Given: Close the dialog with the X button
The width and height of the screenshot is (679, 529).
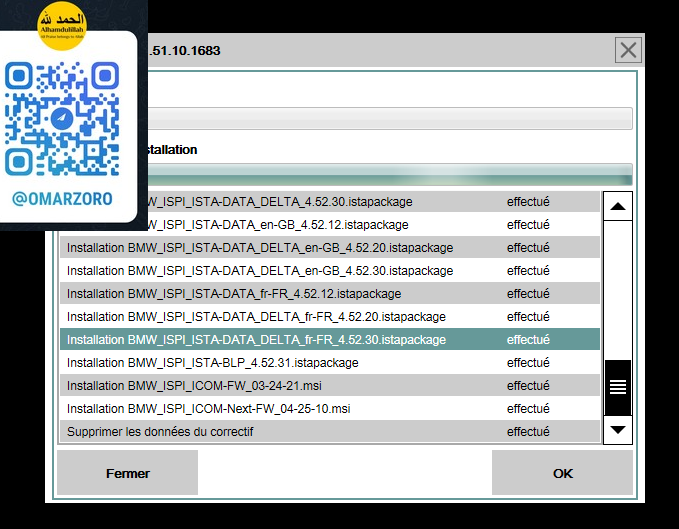Looking at the screenshot, I should (x=628, y=50).
